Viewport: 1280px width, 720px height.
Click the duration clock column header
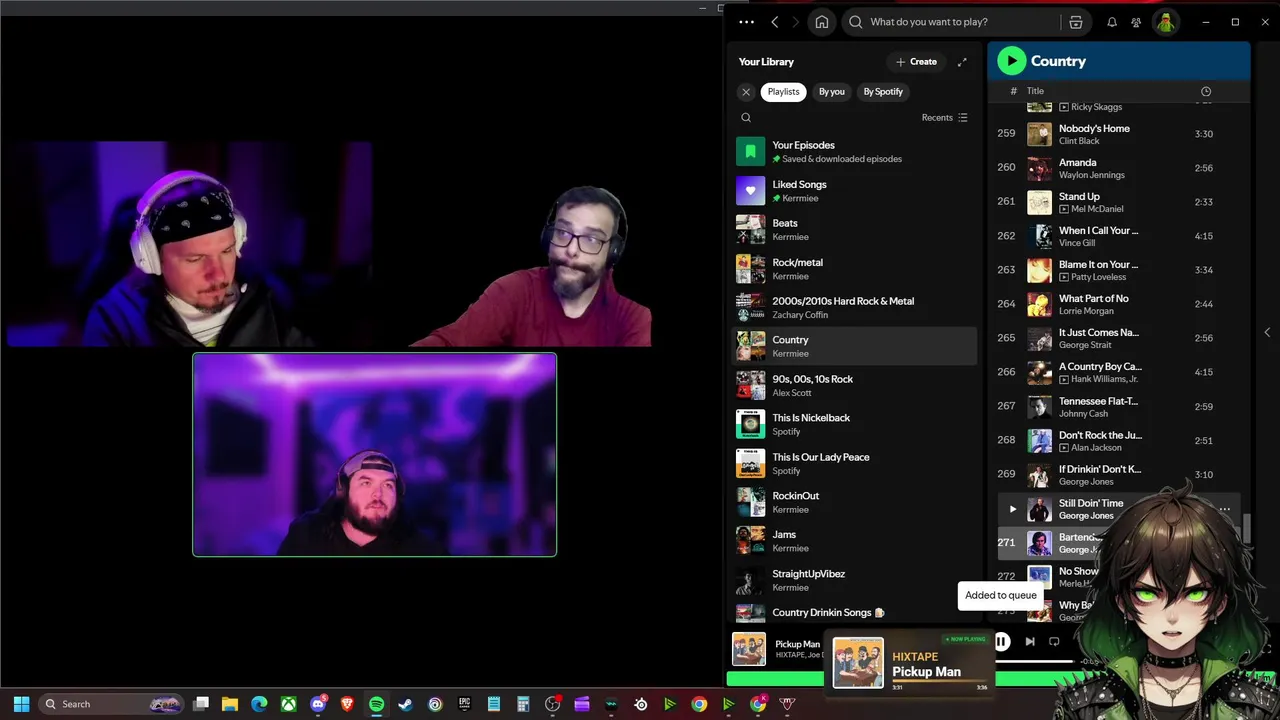pyautogui.click(x=1206, y=91)
